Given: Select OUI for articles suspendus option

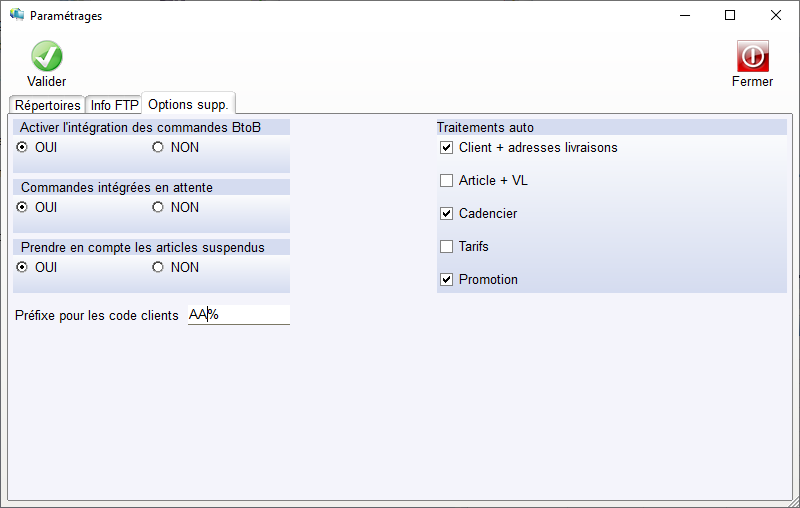Looking at the screenshot, I should coord(22,267).
